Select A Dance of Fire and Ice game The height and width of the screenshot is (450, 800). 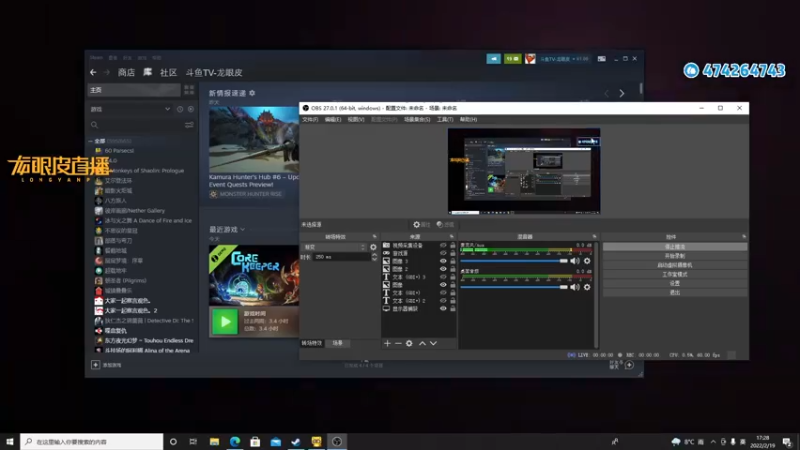coord(148,220)
